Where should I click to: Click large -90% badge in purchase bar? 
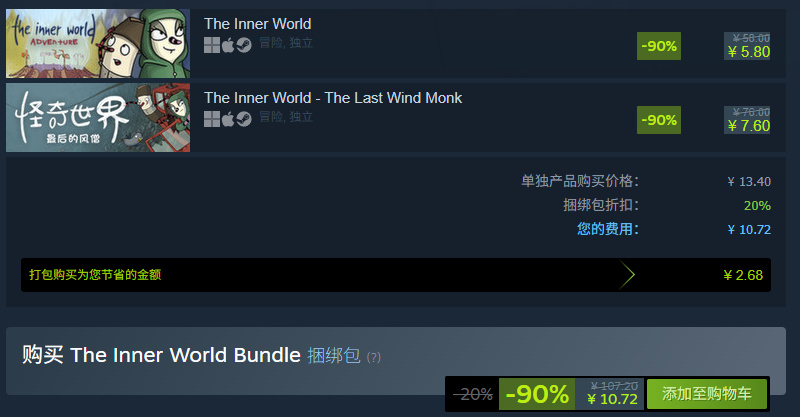click(537, 394)
